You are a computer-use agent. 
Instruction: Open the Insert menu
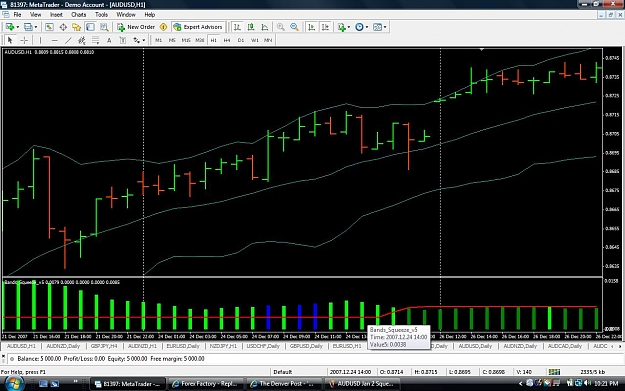pos(56,14)
